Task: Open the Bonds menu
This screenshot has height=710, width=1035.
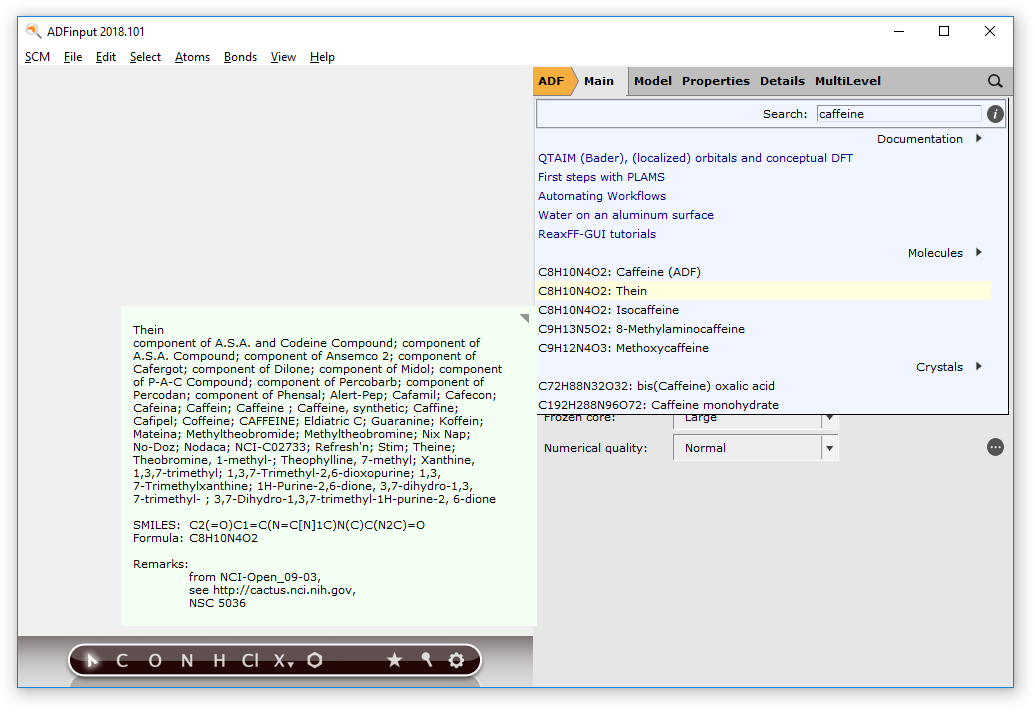Action: pyautogui.click(x=240, y=57)
